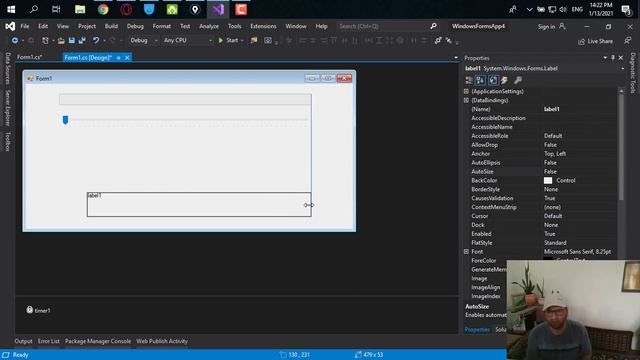The height and width of the screenshot is (360, 640).
Task: Open Chrome from the Windows taskbar
Action: (x=103, y=9)
